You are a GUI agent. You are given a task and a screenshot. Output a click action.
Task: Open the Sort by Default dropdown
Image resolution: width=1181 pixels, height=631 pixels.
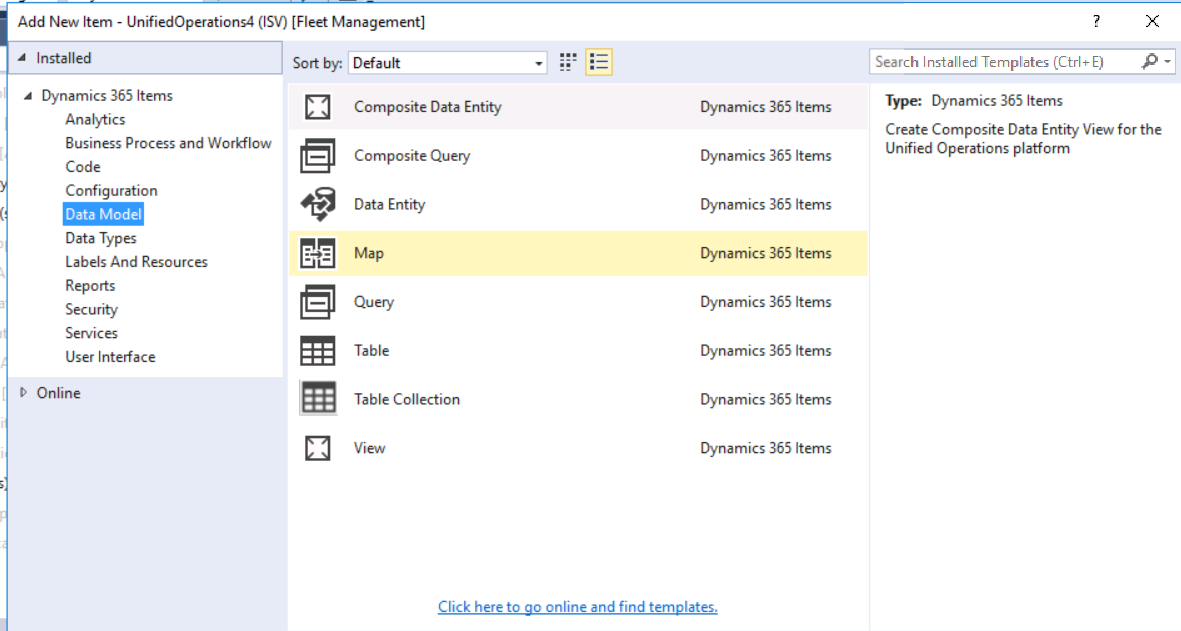(447, 62)
